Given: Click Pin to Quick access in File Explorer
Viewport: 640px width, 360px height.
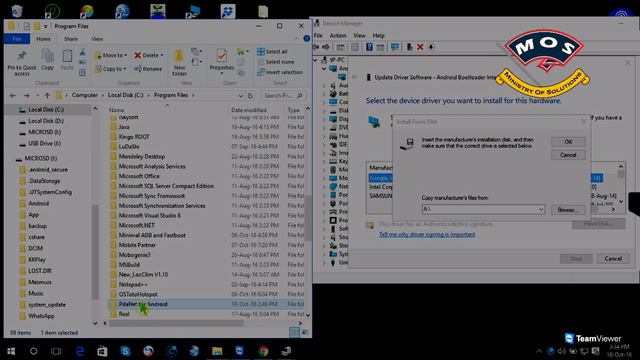Looking at the screenshot, I should point(21,63).
